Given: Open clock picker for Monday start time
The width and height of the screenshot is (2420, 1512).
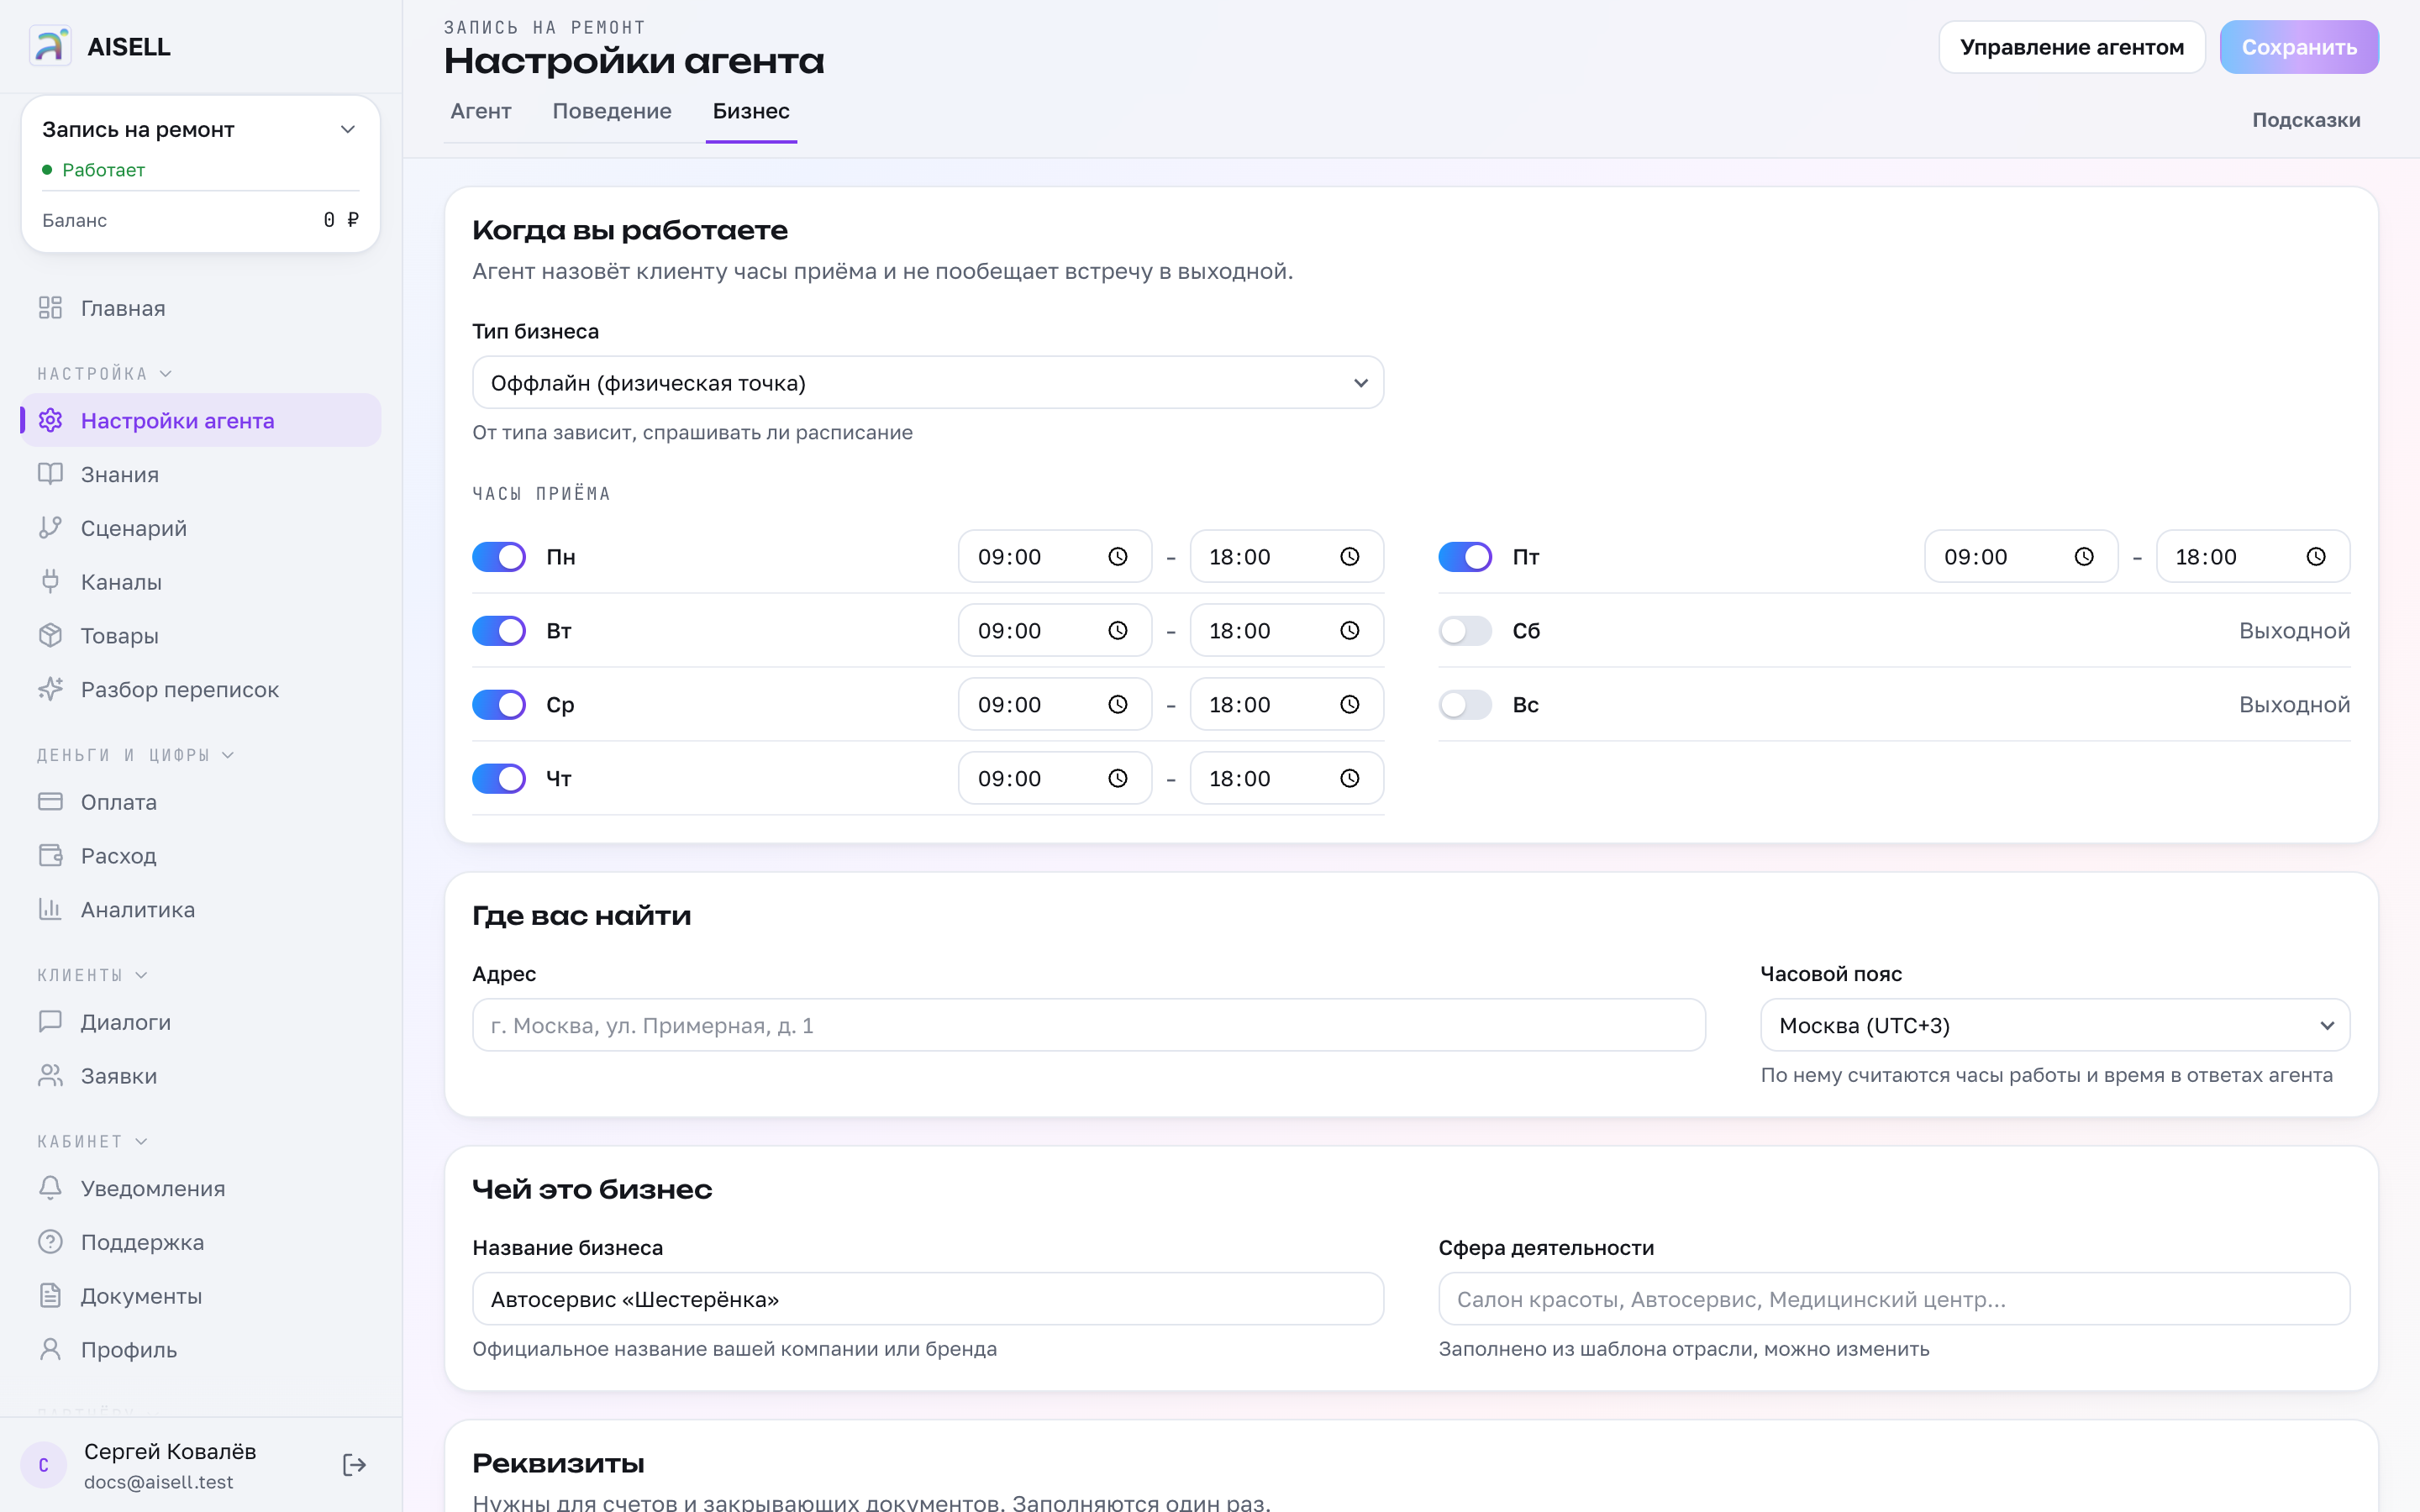Looking at the screenshot, I should (1118, 557).
